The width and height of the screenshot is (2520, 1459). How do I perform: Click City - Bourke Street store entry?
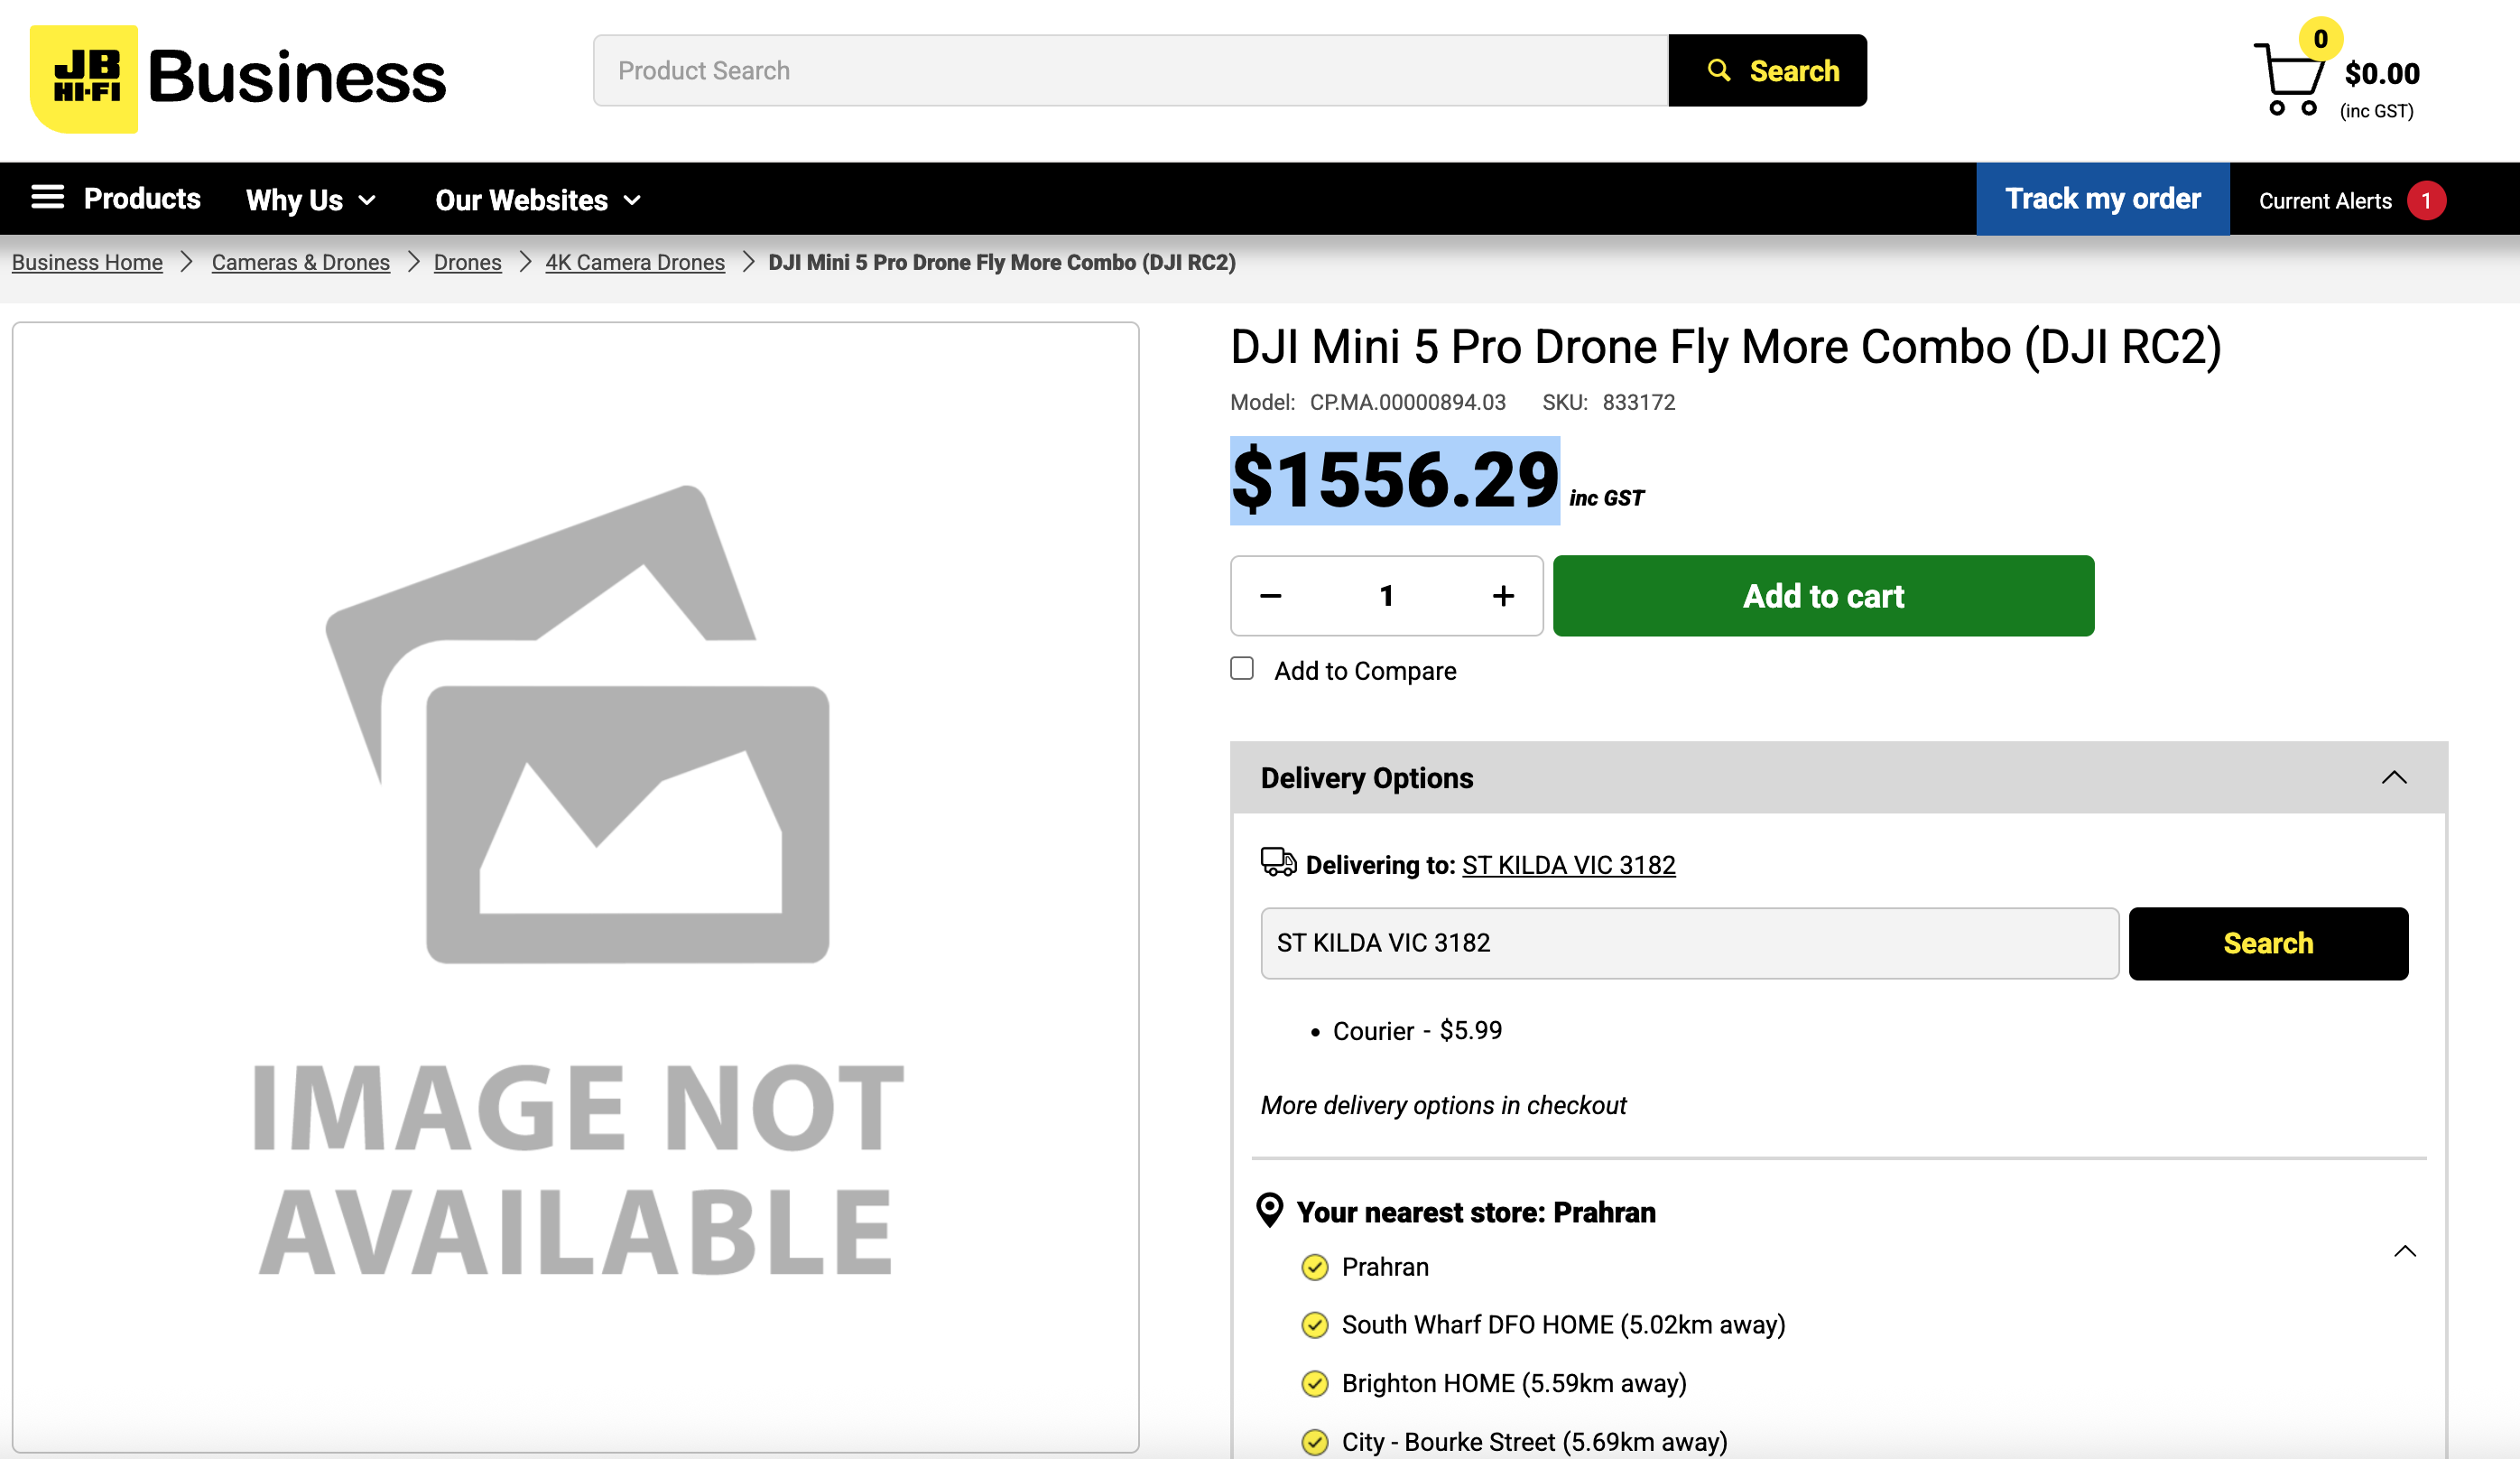1535,1442
